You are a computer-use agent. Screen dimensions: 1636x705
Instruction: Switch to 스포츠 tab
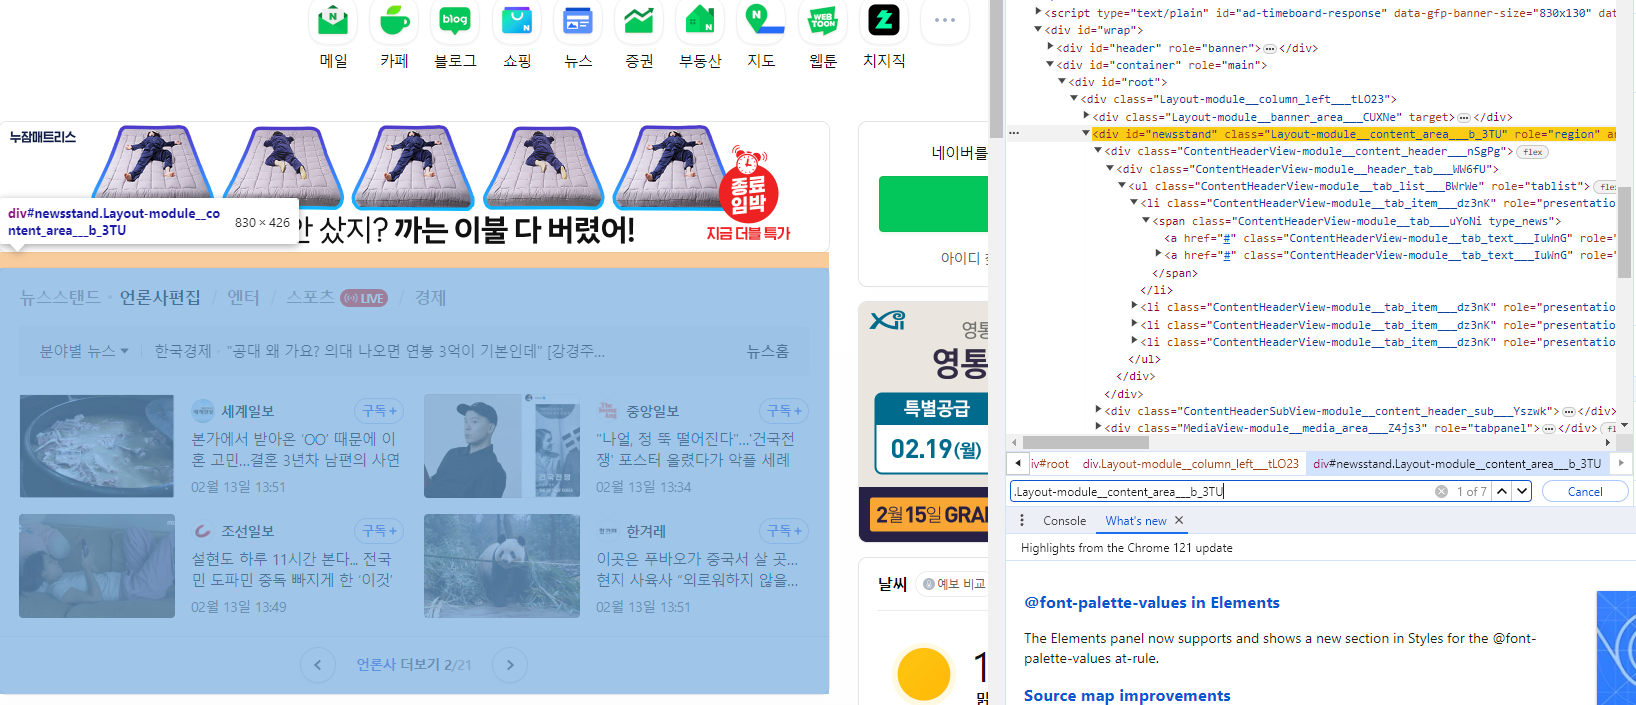[310, 298]
